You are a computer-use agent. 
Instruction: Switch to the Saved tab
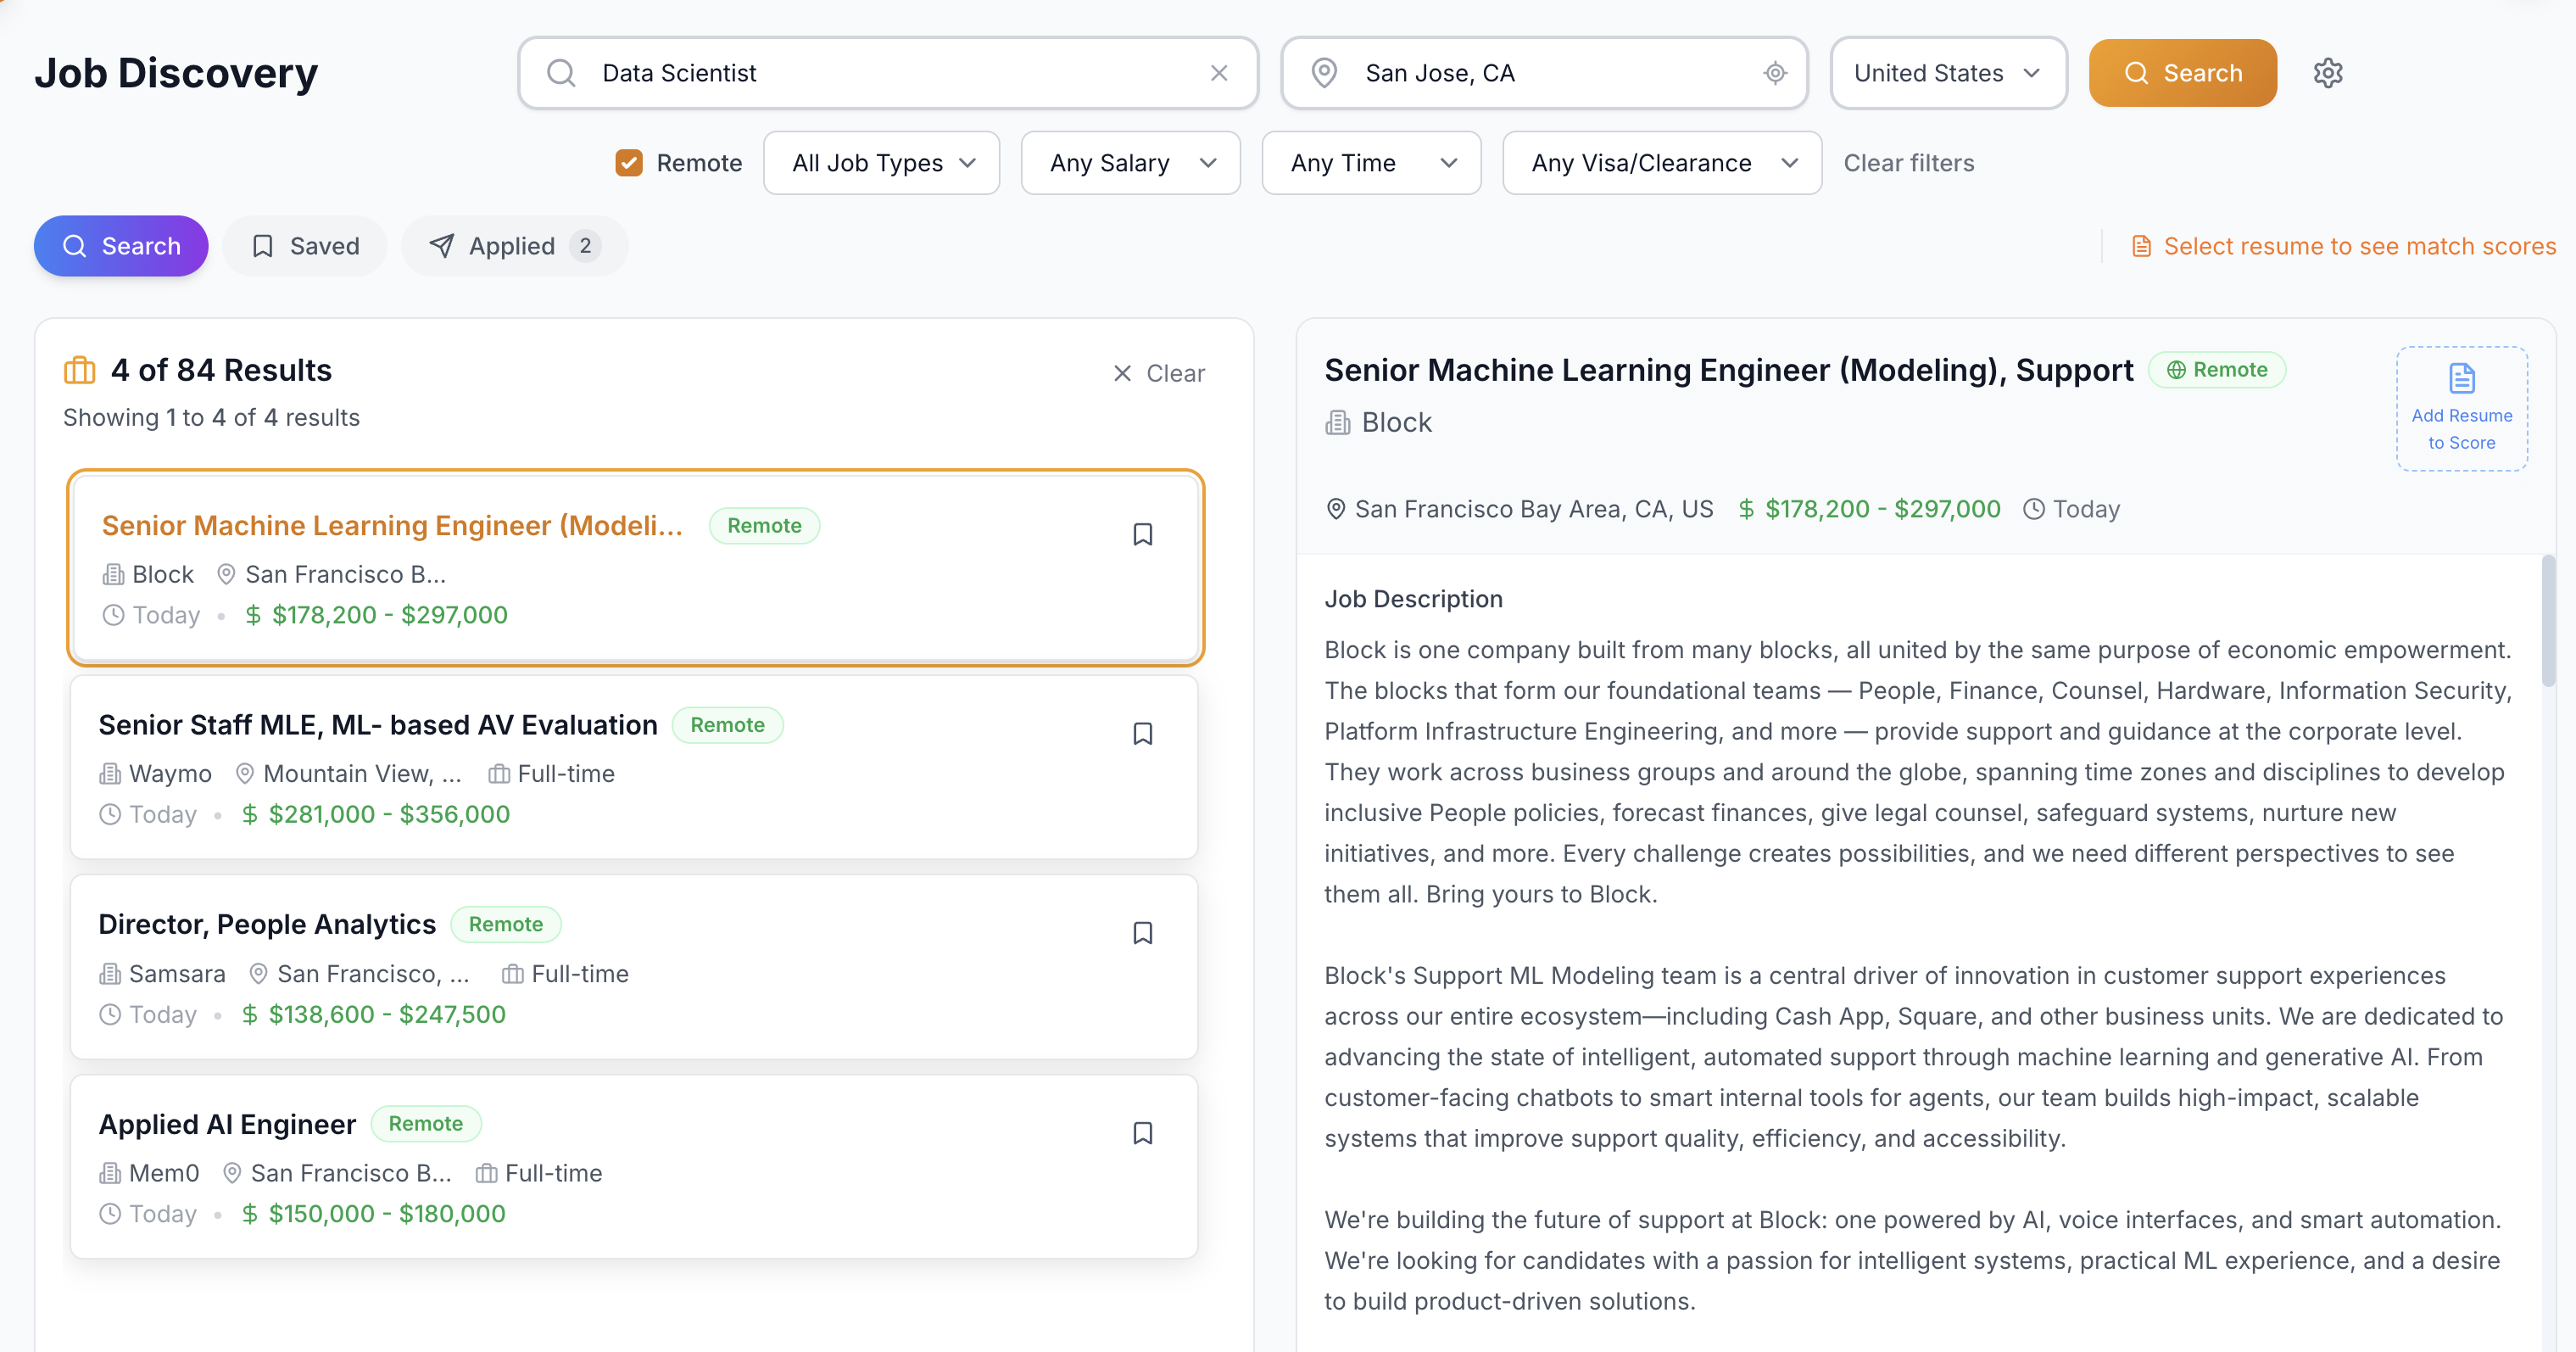click(x=305, y=246)
